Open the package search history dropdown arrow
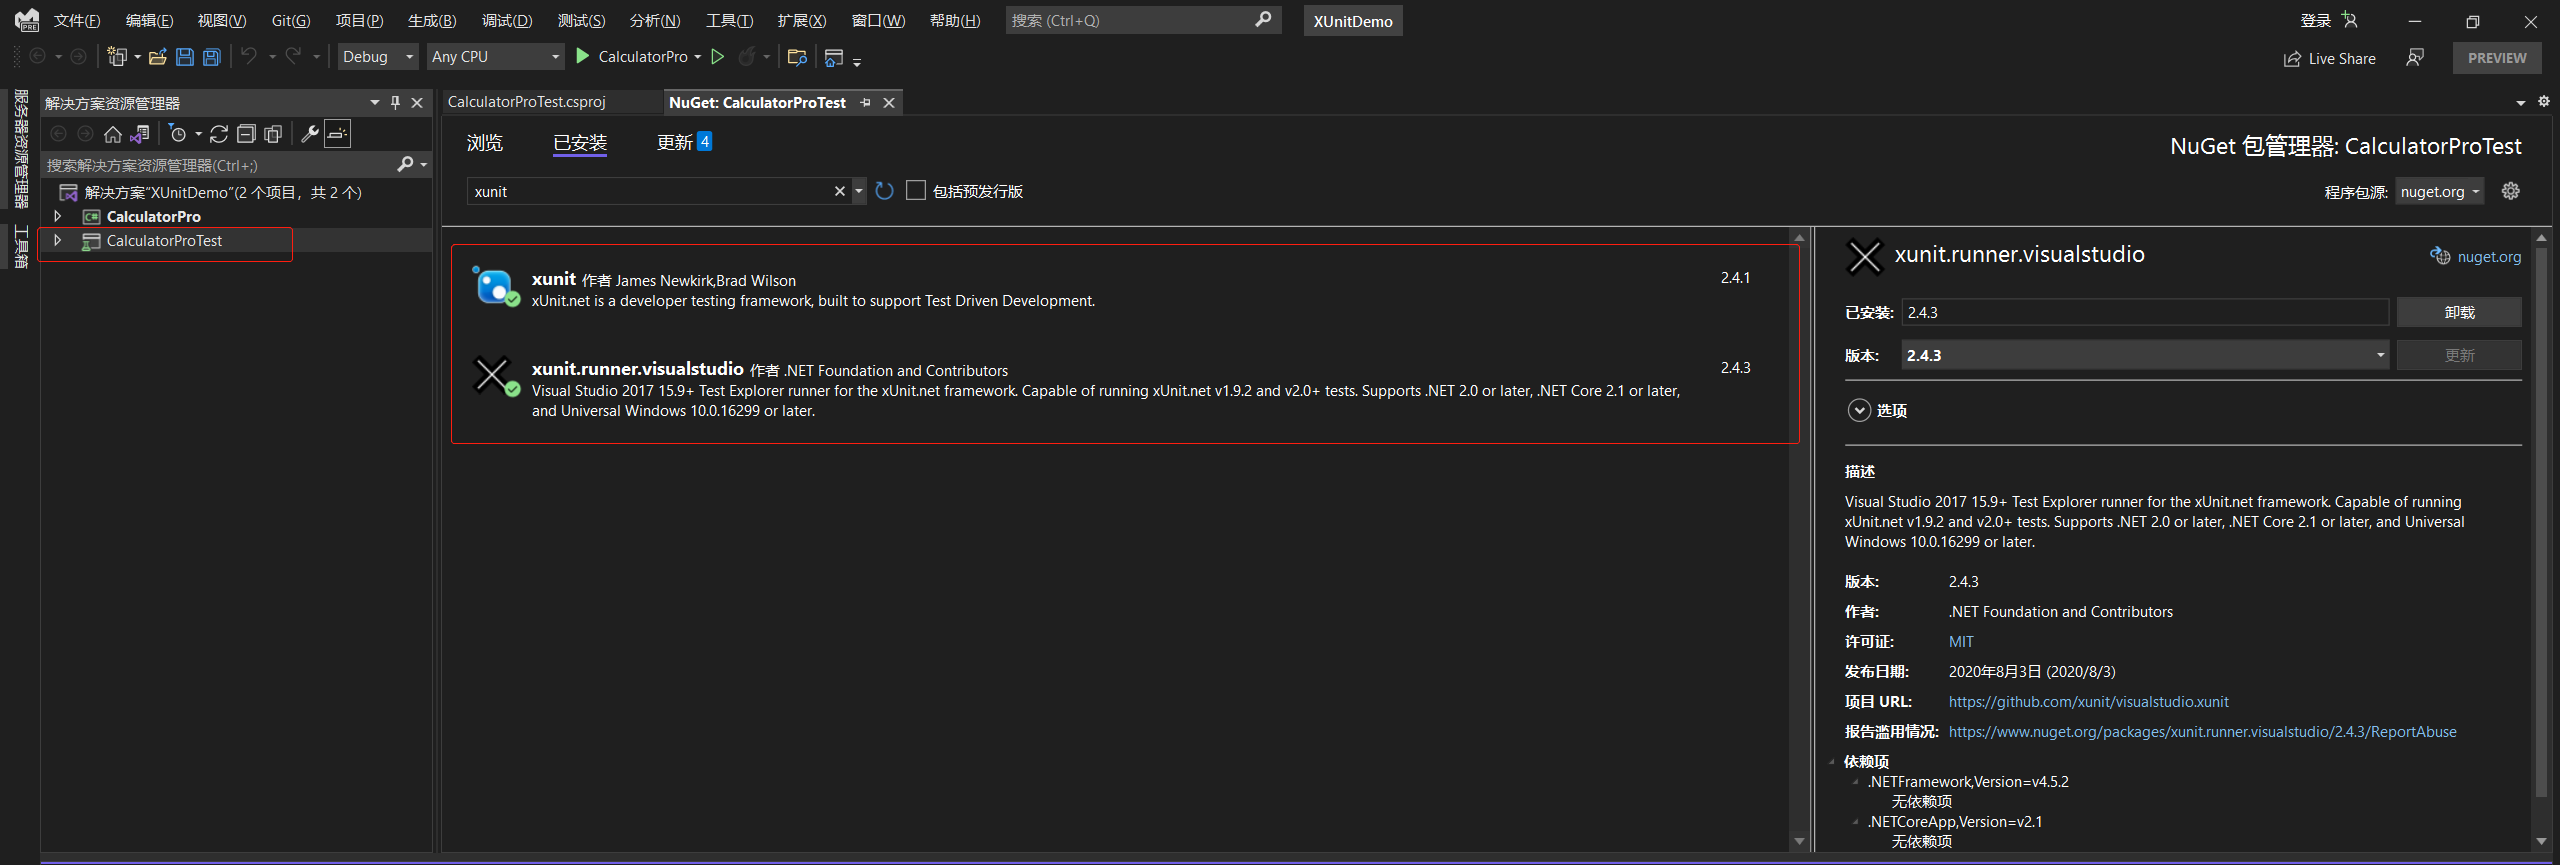The height and width of the screenshot is (865, 2560). tap(859, 191)
